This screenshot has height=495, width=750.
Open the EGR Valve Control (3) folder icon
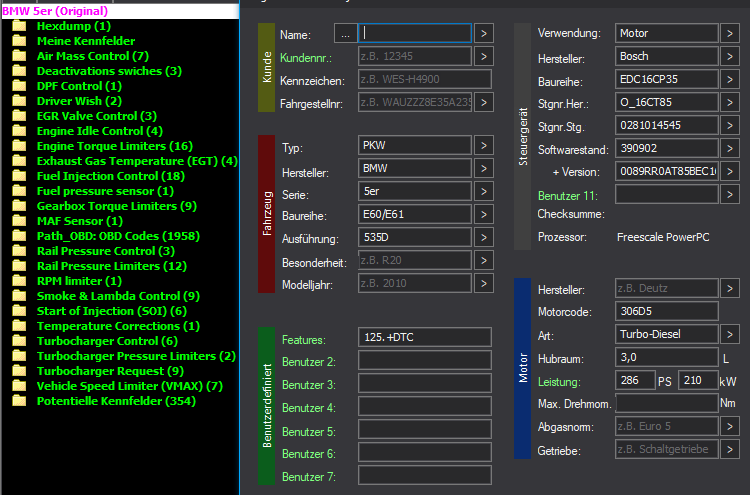click(19, 116)
